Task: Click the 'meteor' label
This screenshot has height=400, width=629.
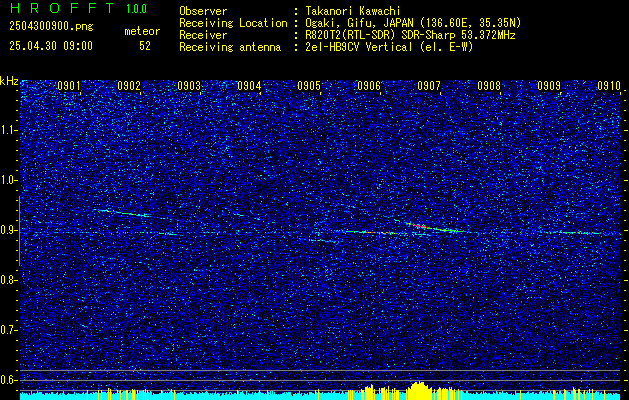Action: (x=142, y=31)
